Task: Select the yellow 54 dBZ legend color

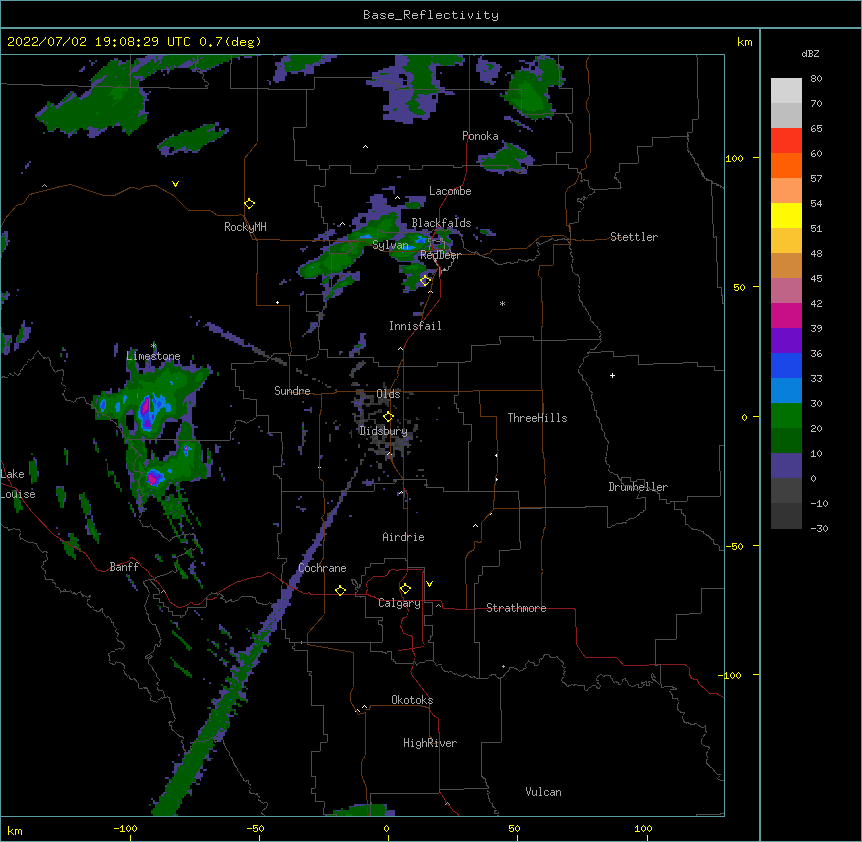Action: click(x=786, y=215)
